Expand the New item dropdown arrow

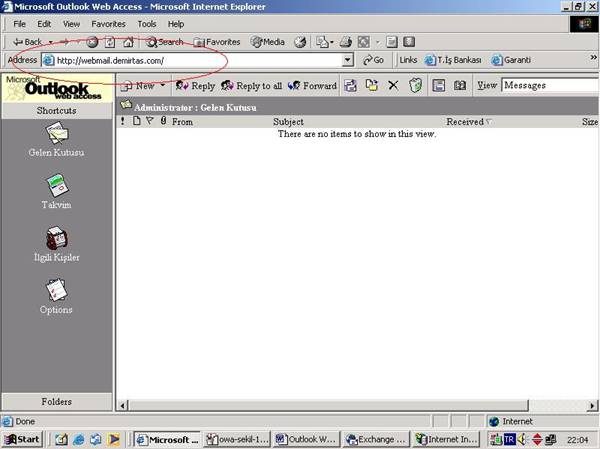click(163, 85)
